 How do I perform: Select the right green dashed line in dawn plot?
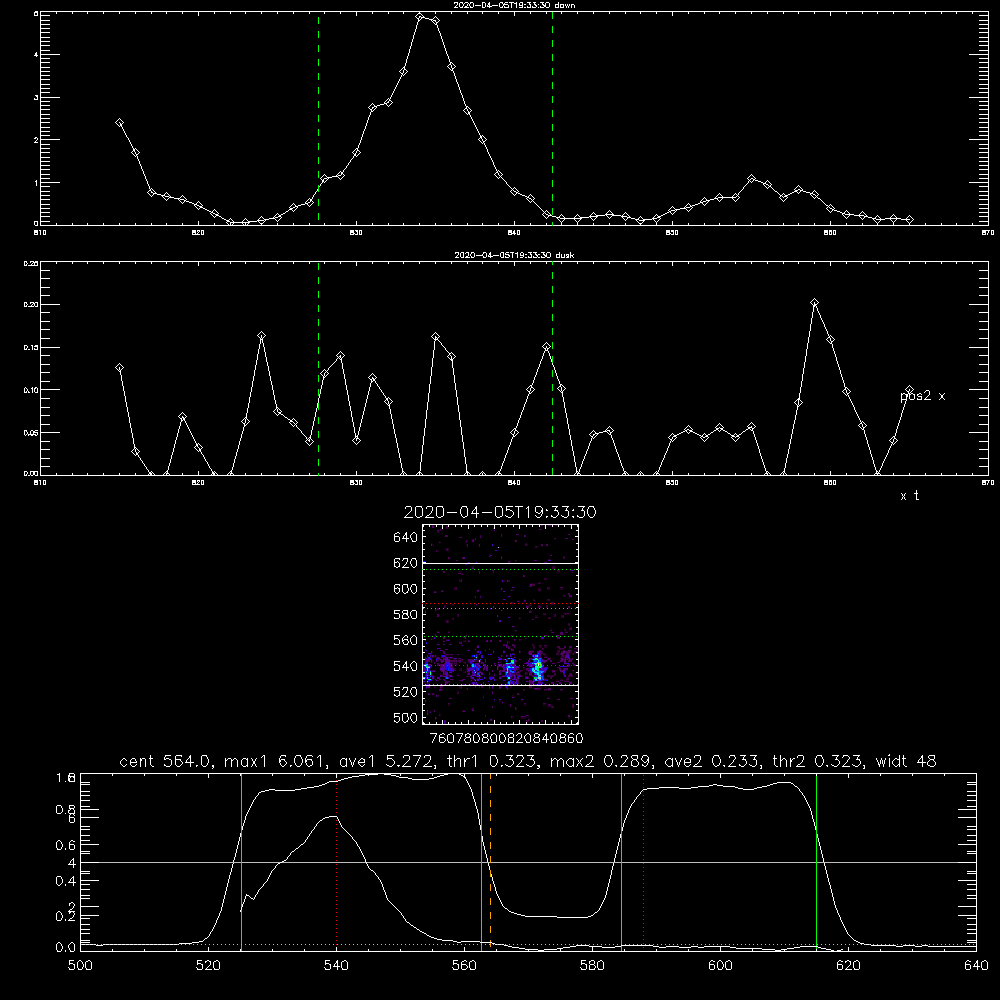tap(552, 118)
